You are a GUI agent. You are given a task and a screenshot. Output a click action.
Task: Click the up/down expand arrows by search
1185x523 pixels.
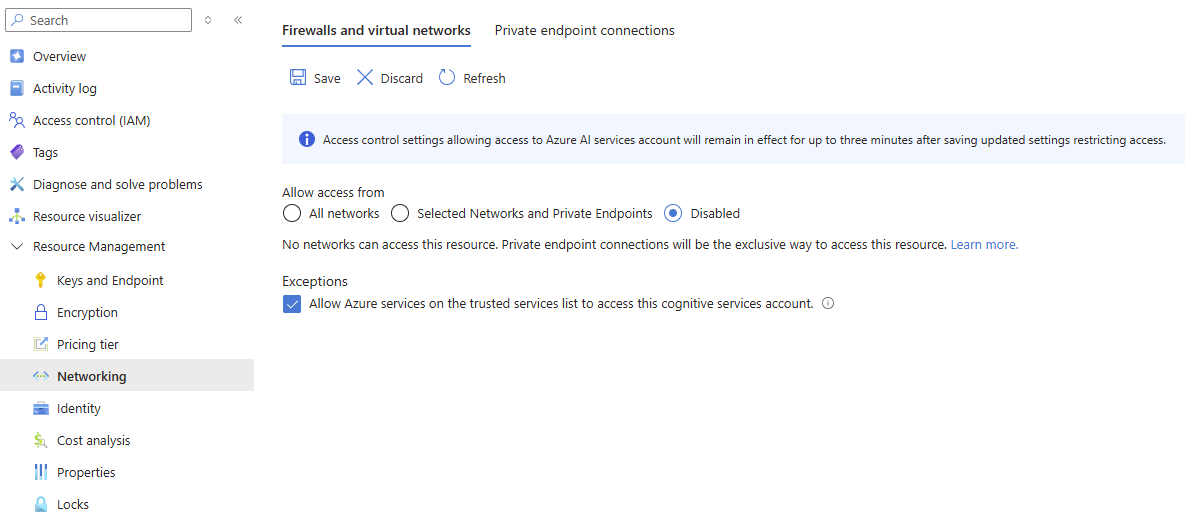[208, 20]
